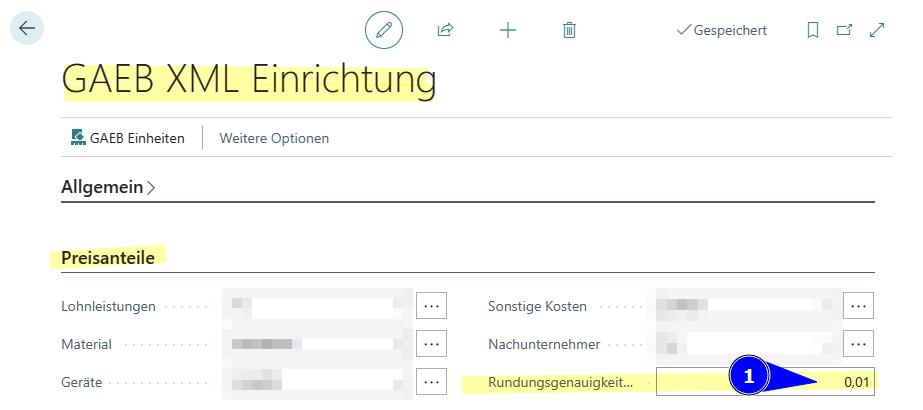
Task: Open lookup for Nachunternehmer field
Action: coord(858,344)
